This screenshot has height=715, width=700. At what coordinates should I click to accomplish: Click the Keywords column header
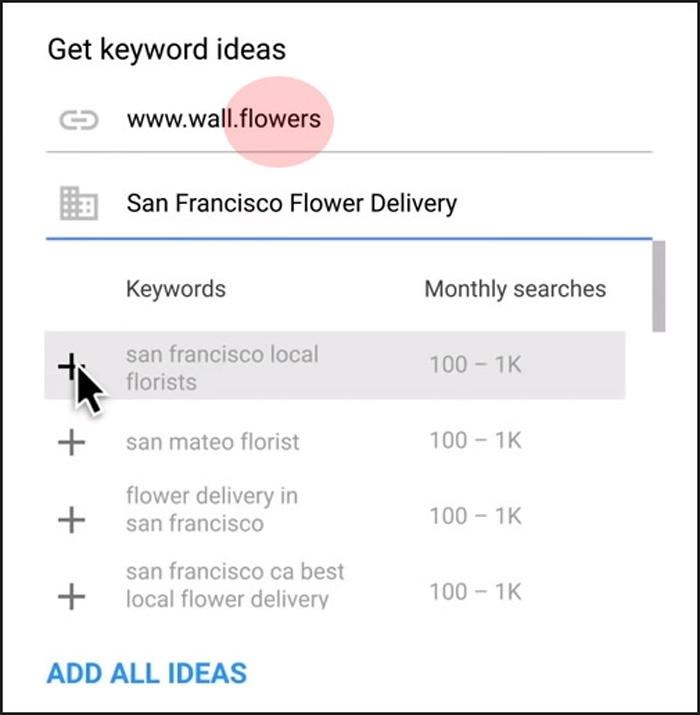pyautogui.click(x=176, y=289)
